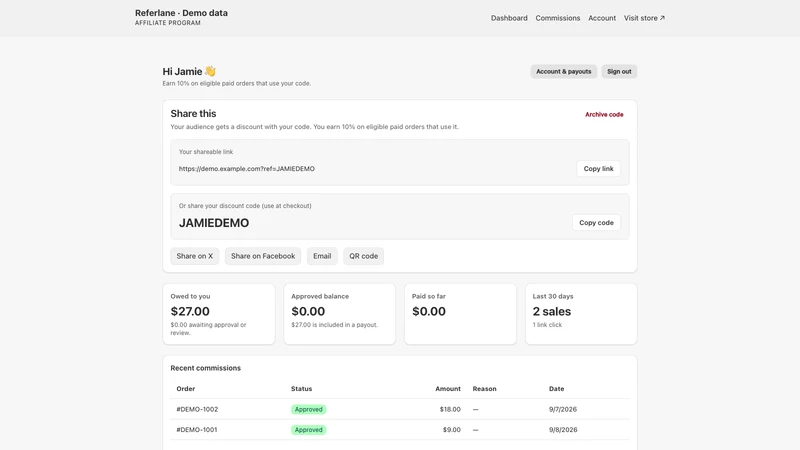This screenshot has width=800, height=450.
Task: Click Share on Facebook button
Action: (263, 256)
